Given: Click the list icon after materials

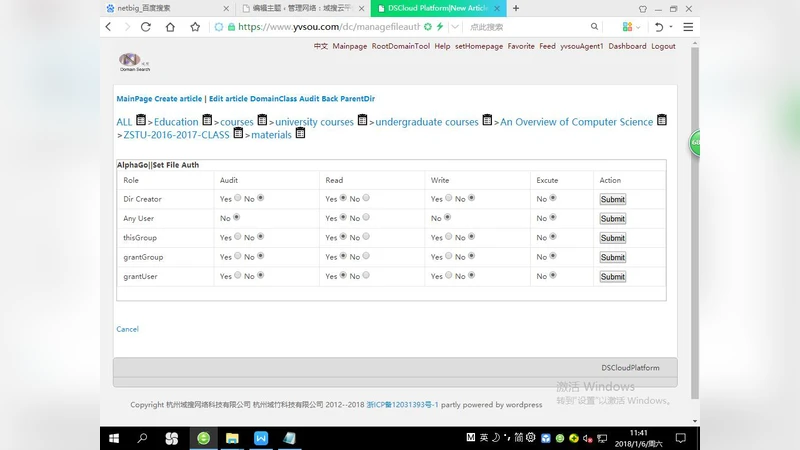Looking at the screenshot, I should tap(300, 134).
